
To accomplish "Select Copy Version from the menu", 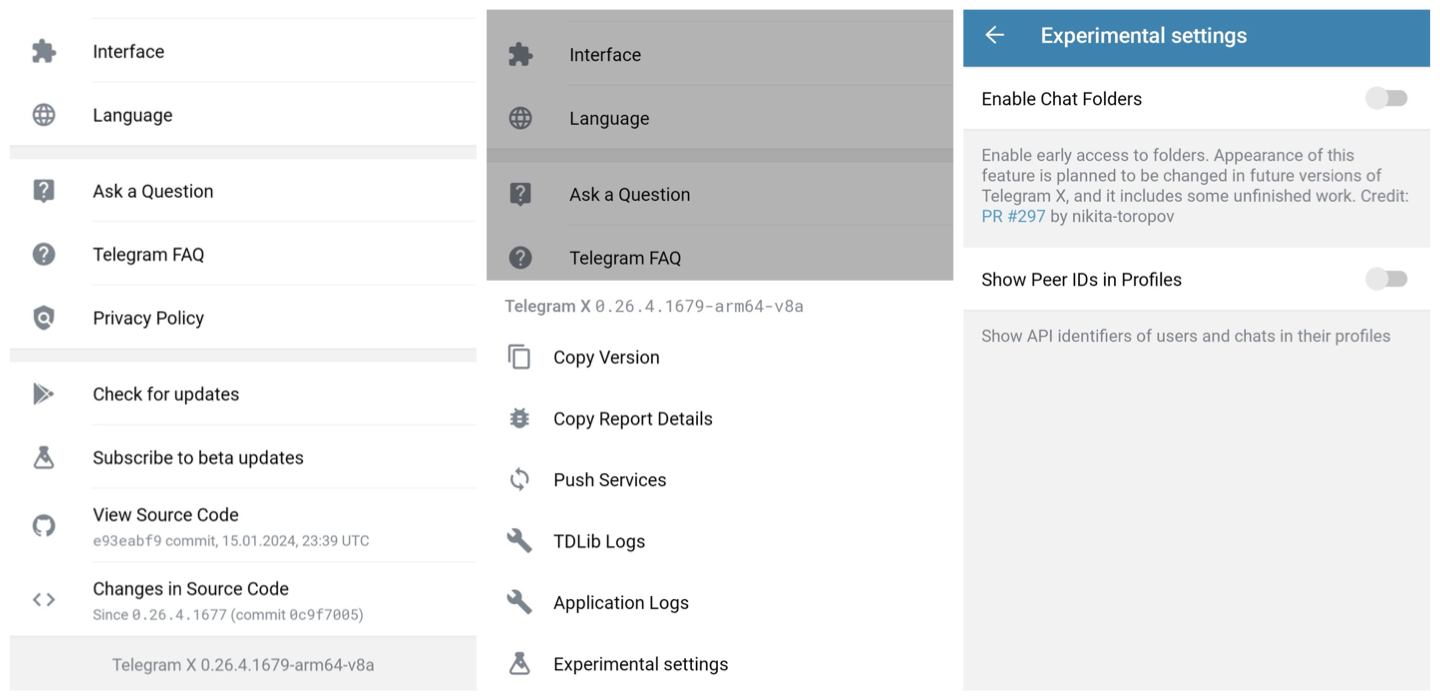I will [606, 357].
